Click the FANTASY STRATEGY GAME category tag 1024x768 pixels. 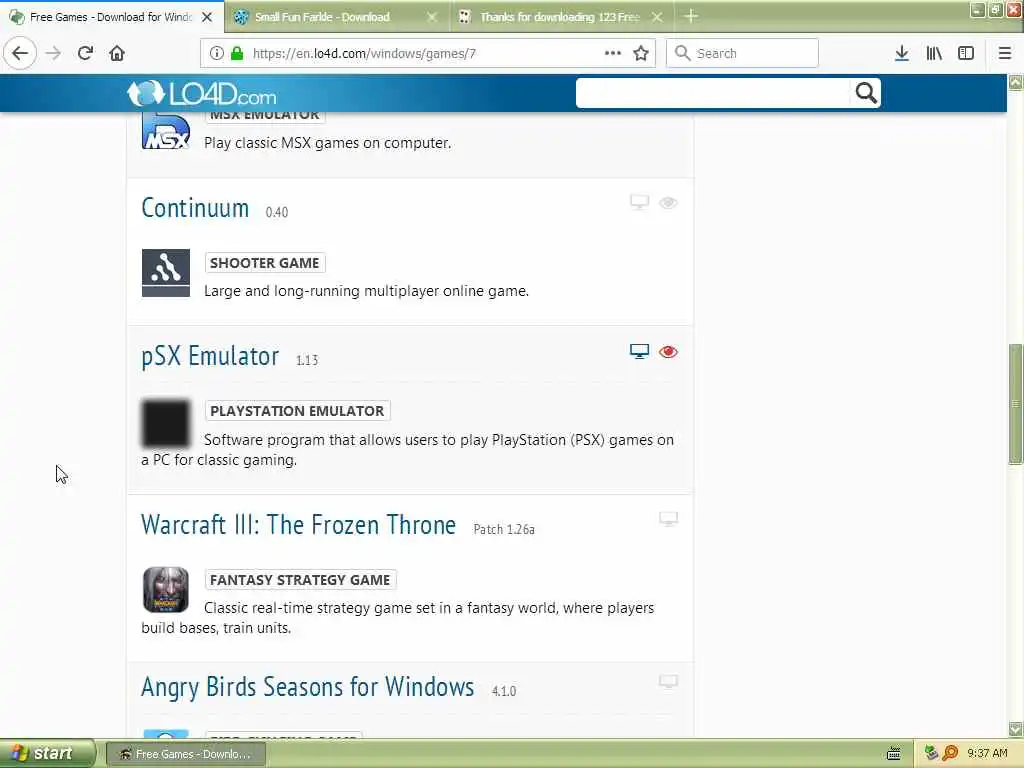[300, 580]
